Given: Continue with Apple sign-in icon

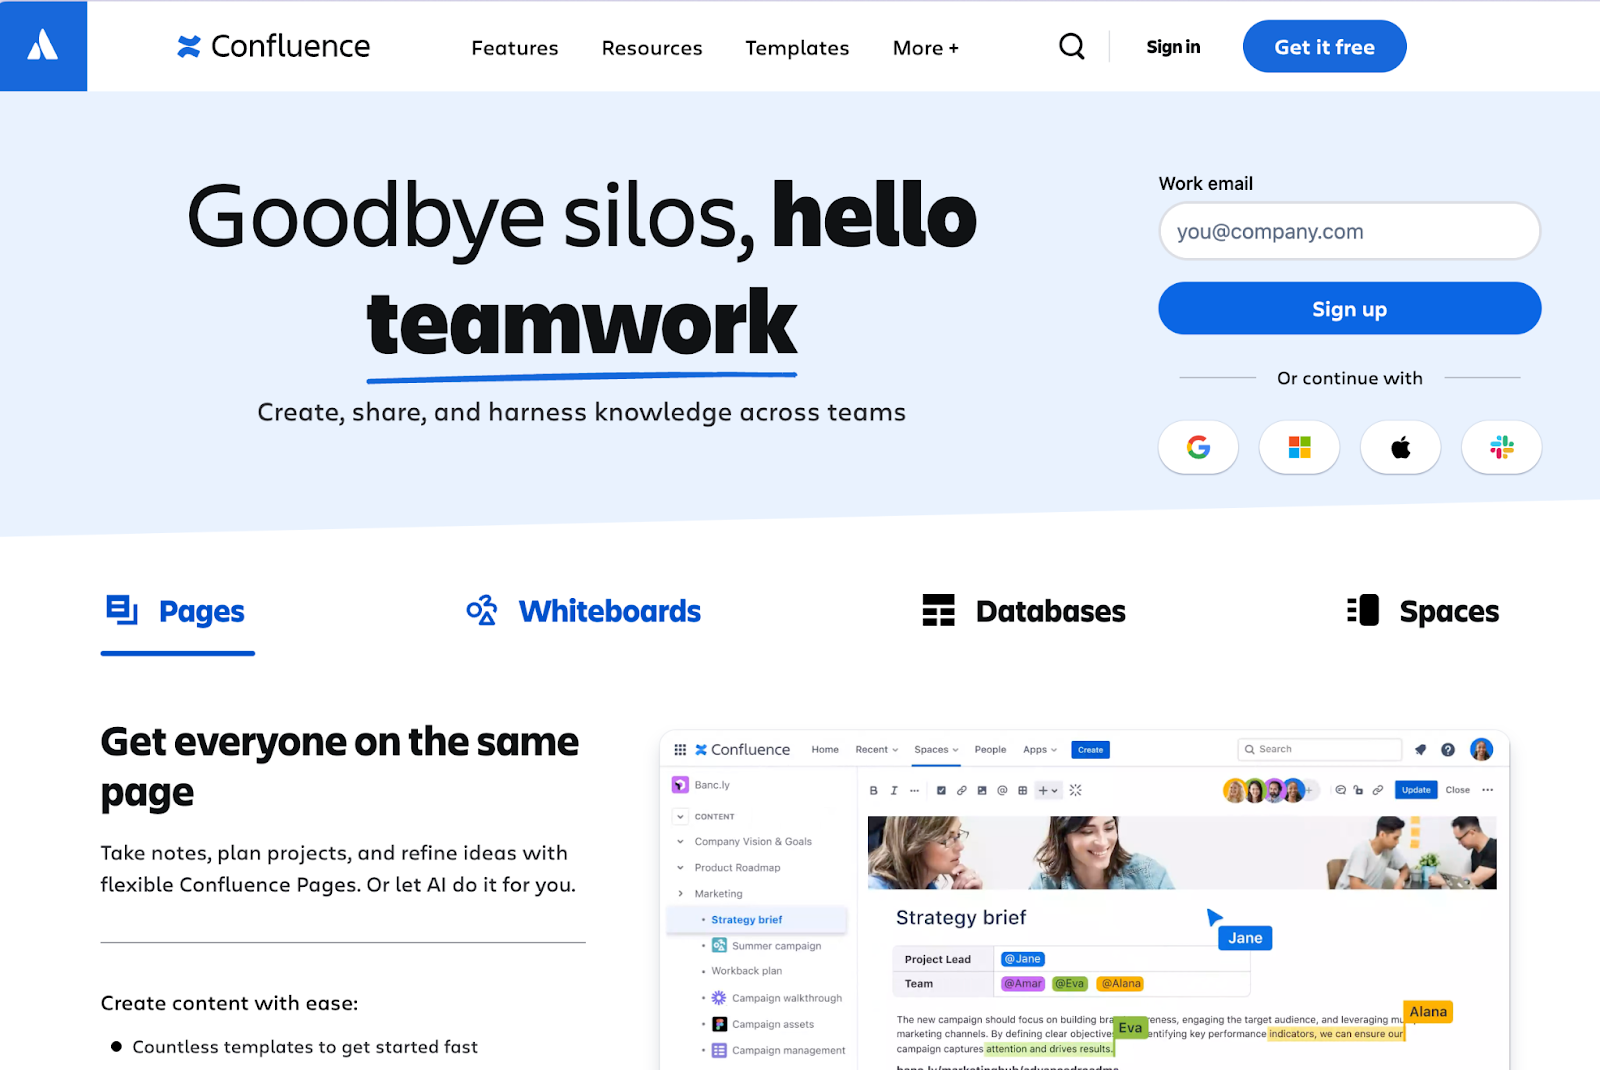Looking at the screenshot, I should point(1400,447).
